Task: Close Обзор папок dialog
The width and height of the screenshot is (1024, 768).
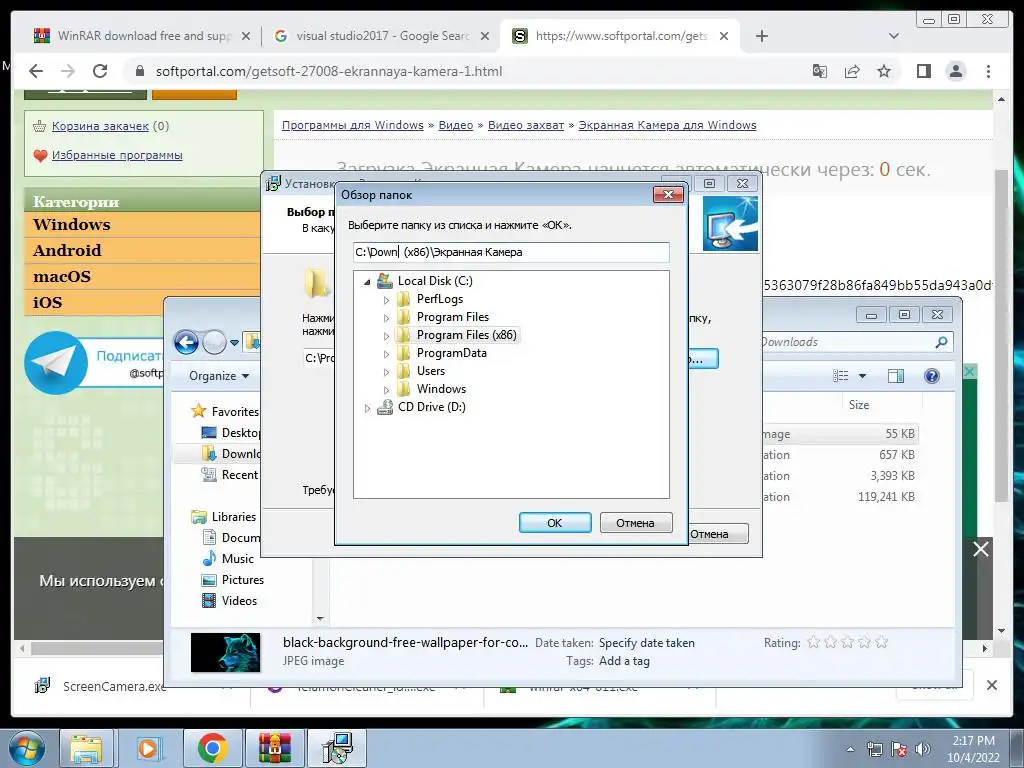Action: tap(668, 194)
